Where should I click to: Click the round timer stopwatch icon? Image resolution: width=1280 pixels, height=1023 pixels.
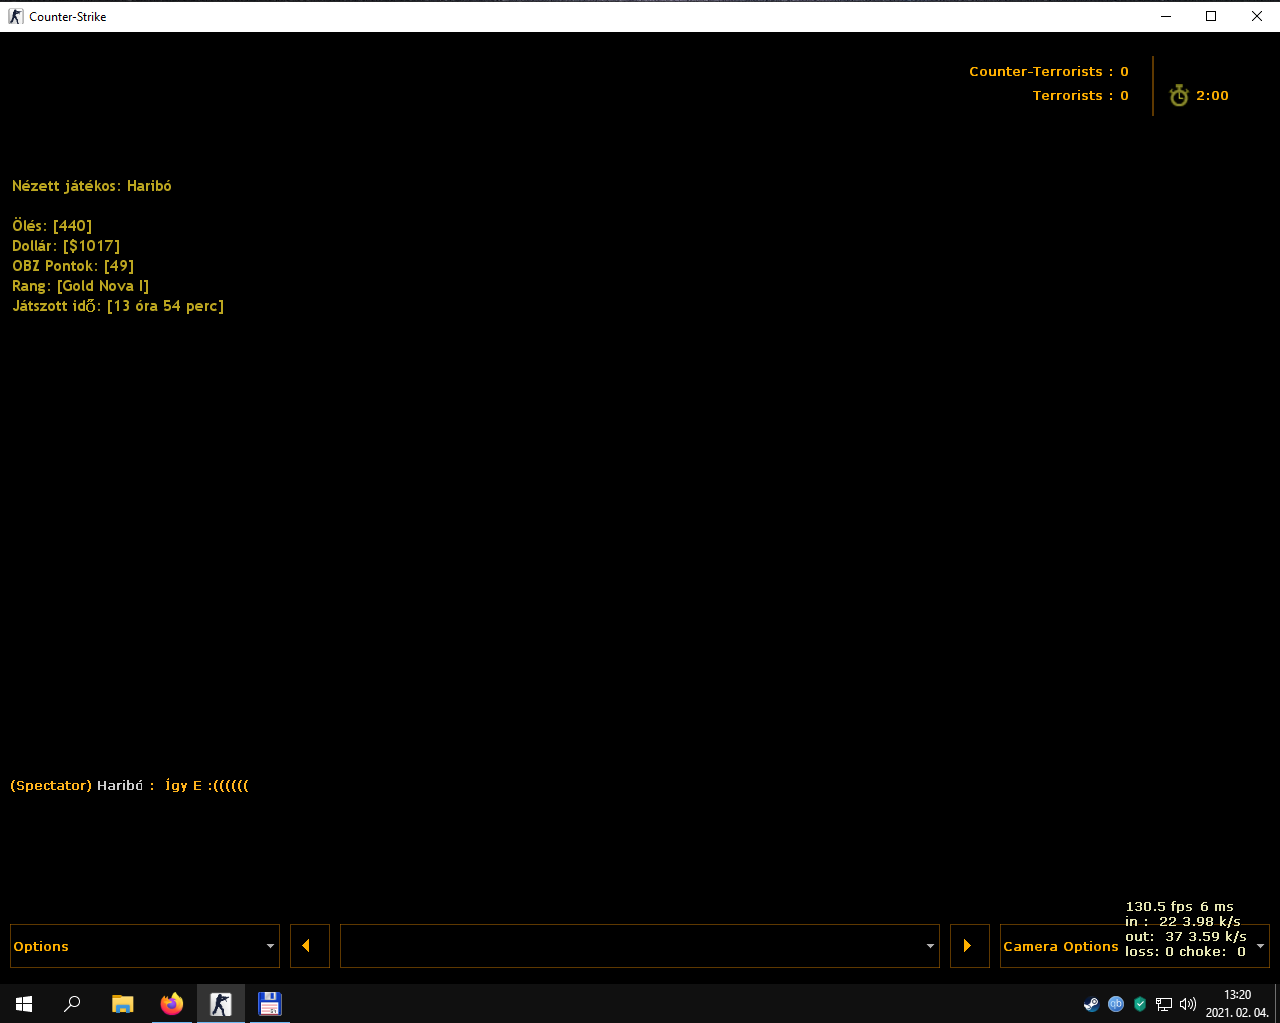(1179, 95)
